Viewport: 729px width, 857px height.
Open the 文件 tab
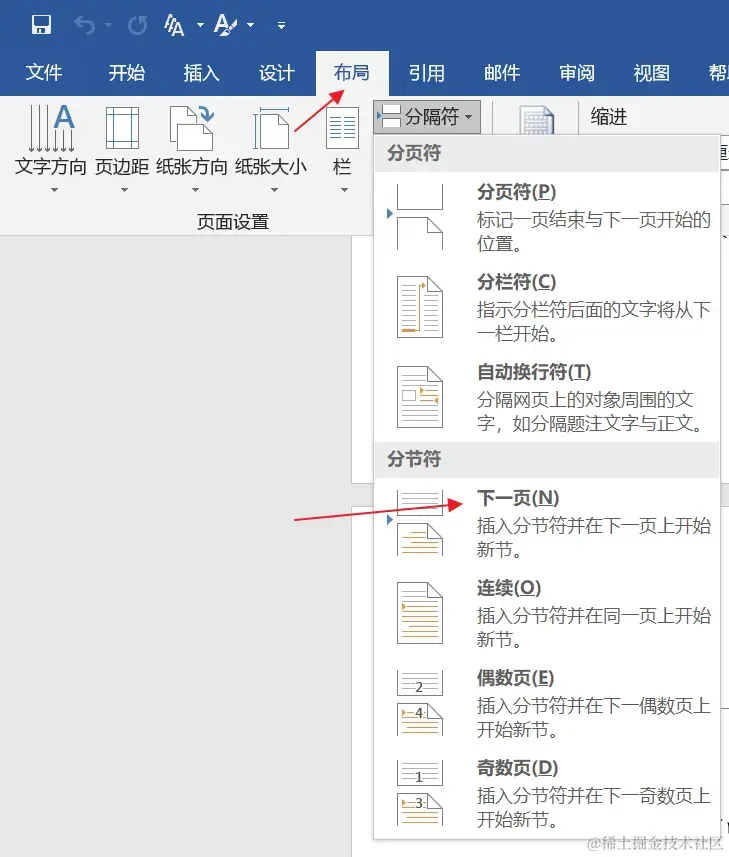[44, 73]
